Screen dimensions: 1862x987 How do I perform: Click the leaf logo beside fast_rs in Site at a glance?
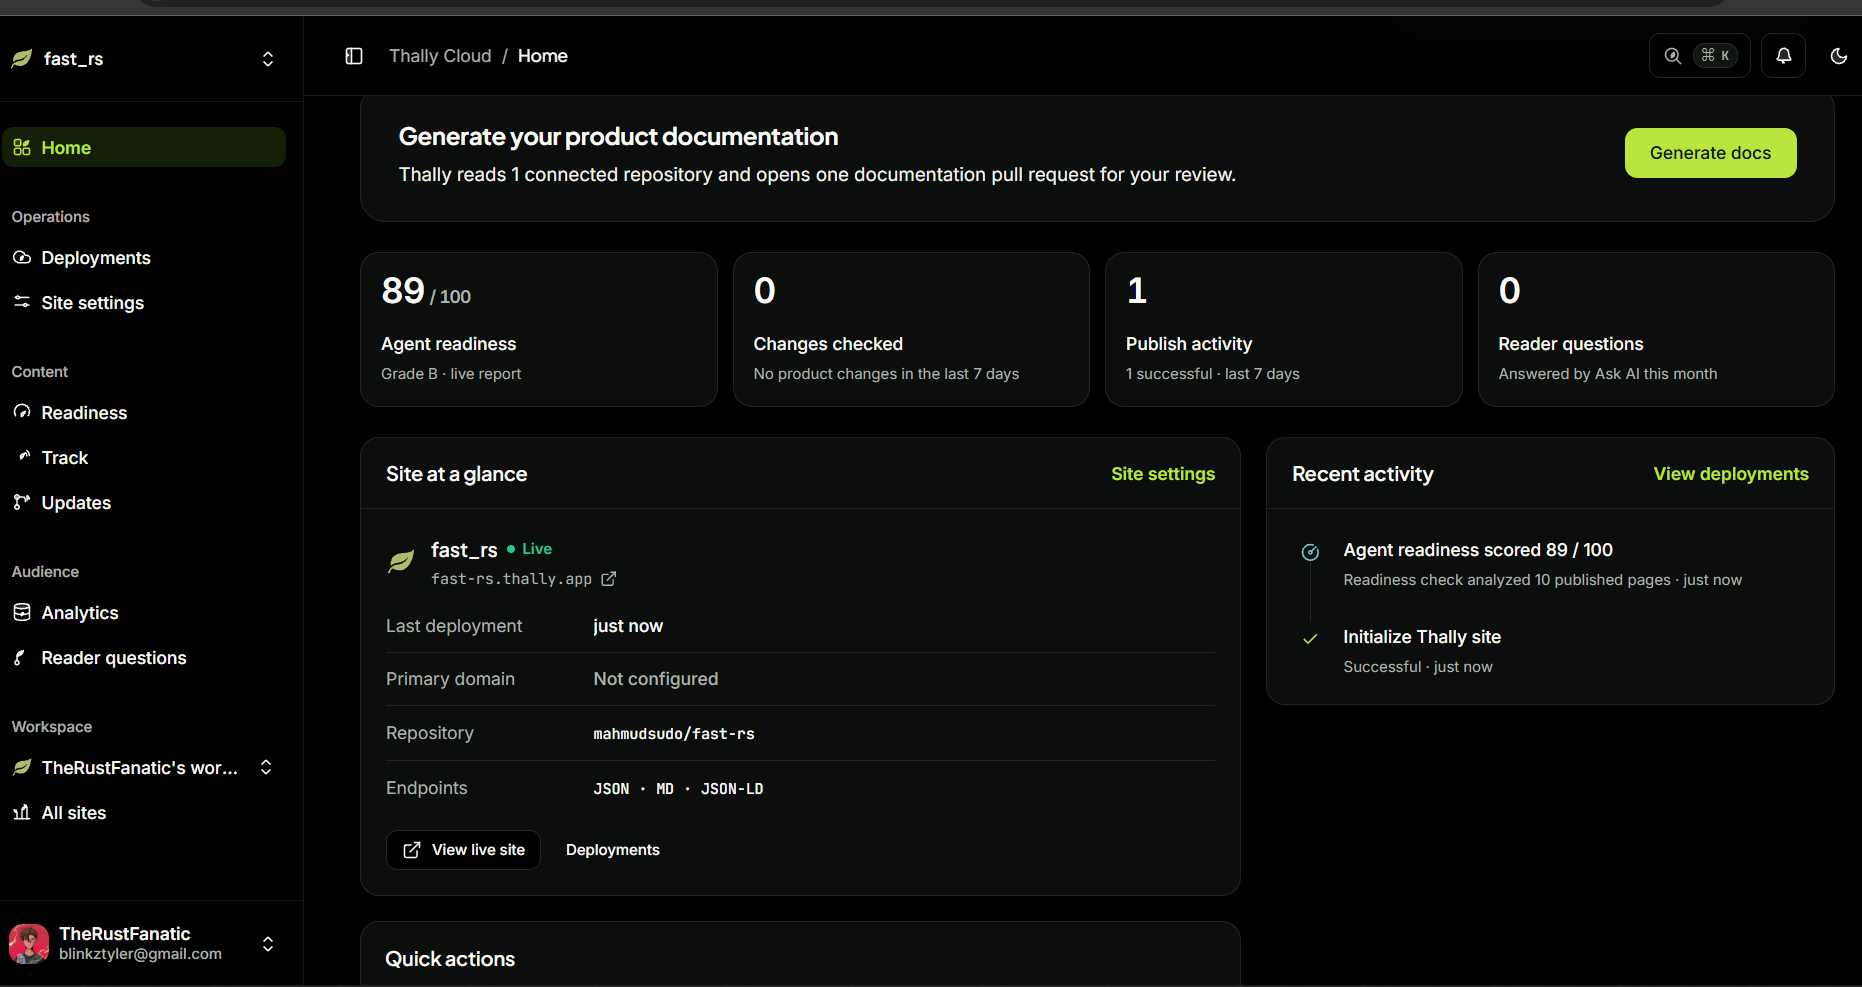(x=401, y=562)
